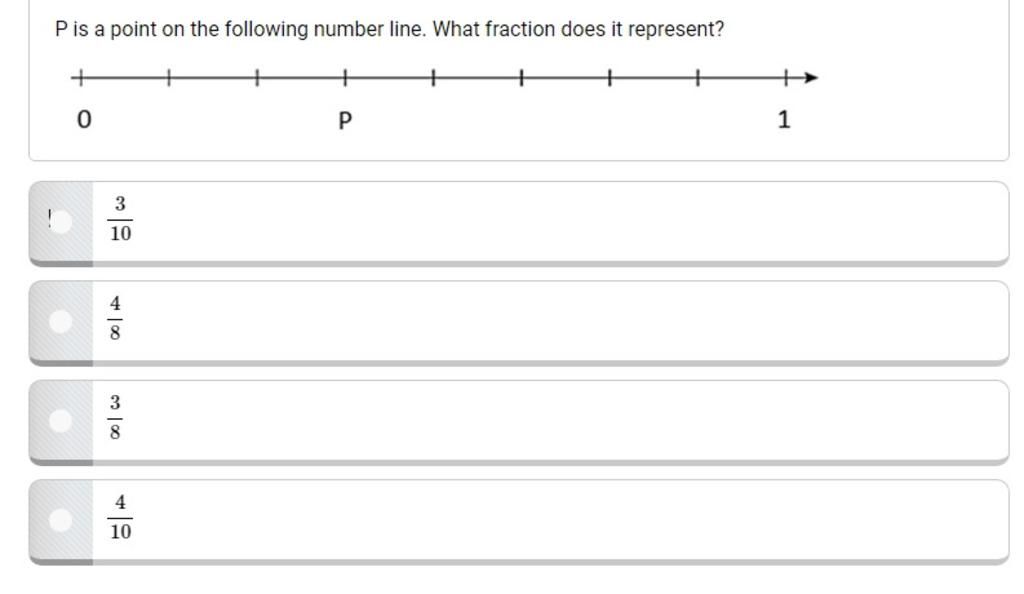Select the radio button for 3/10
Screen dimensions: 1024x594
click(x=61, y=221)
